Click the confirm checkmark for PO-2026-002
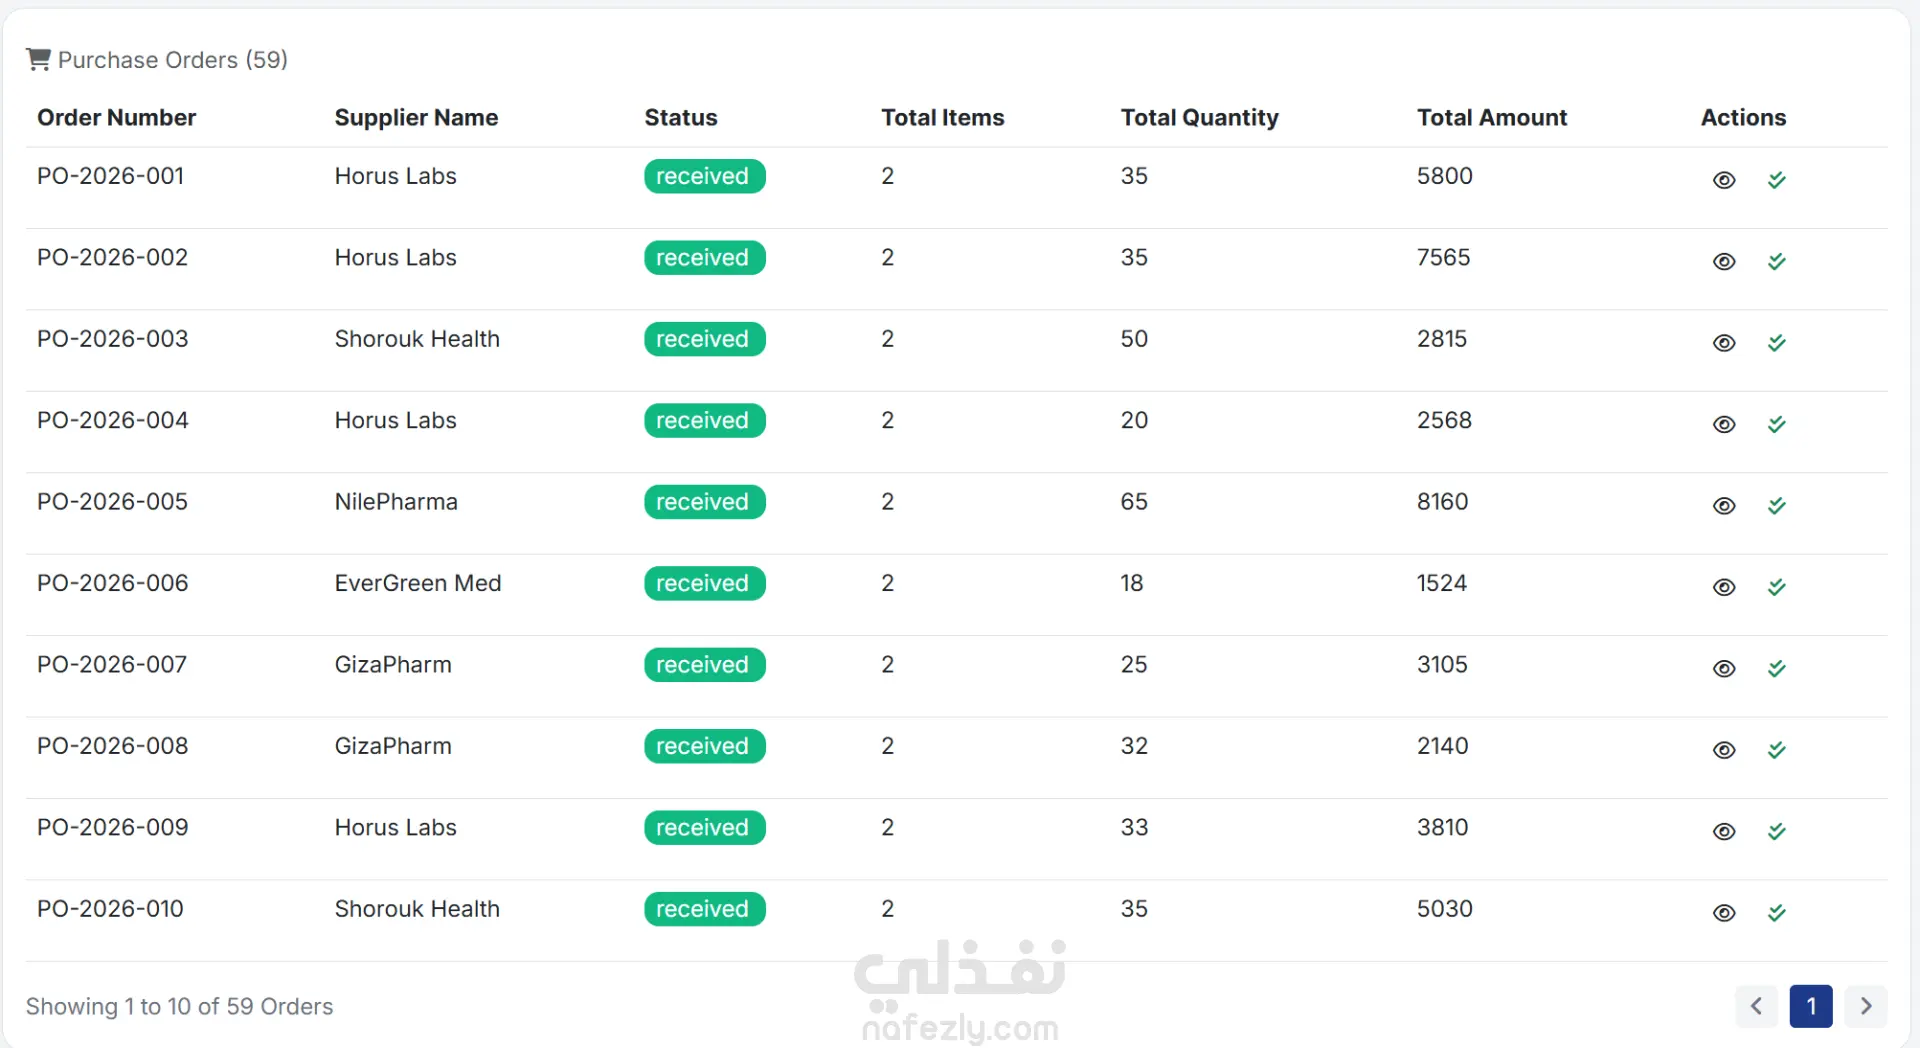Image resolution: width=1920 pixels, height=1048 pixels. click(1777, 261)
